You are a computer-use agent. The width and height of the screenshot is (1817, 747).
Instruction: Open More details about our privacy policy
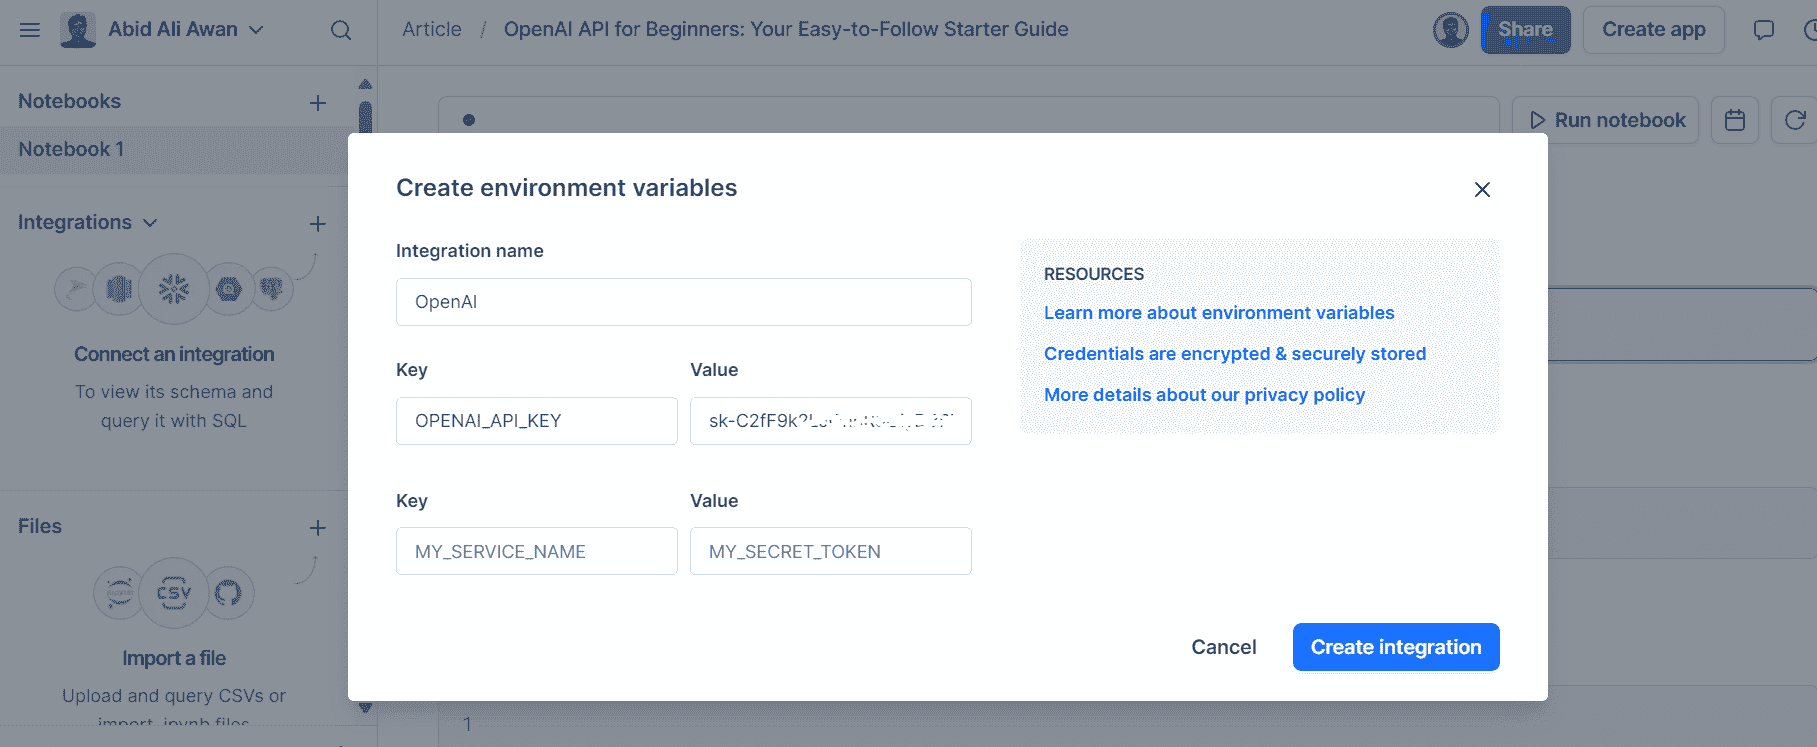(1204, 395)
